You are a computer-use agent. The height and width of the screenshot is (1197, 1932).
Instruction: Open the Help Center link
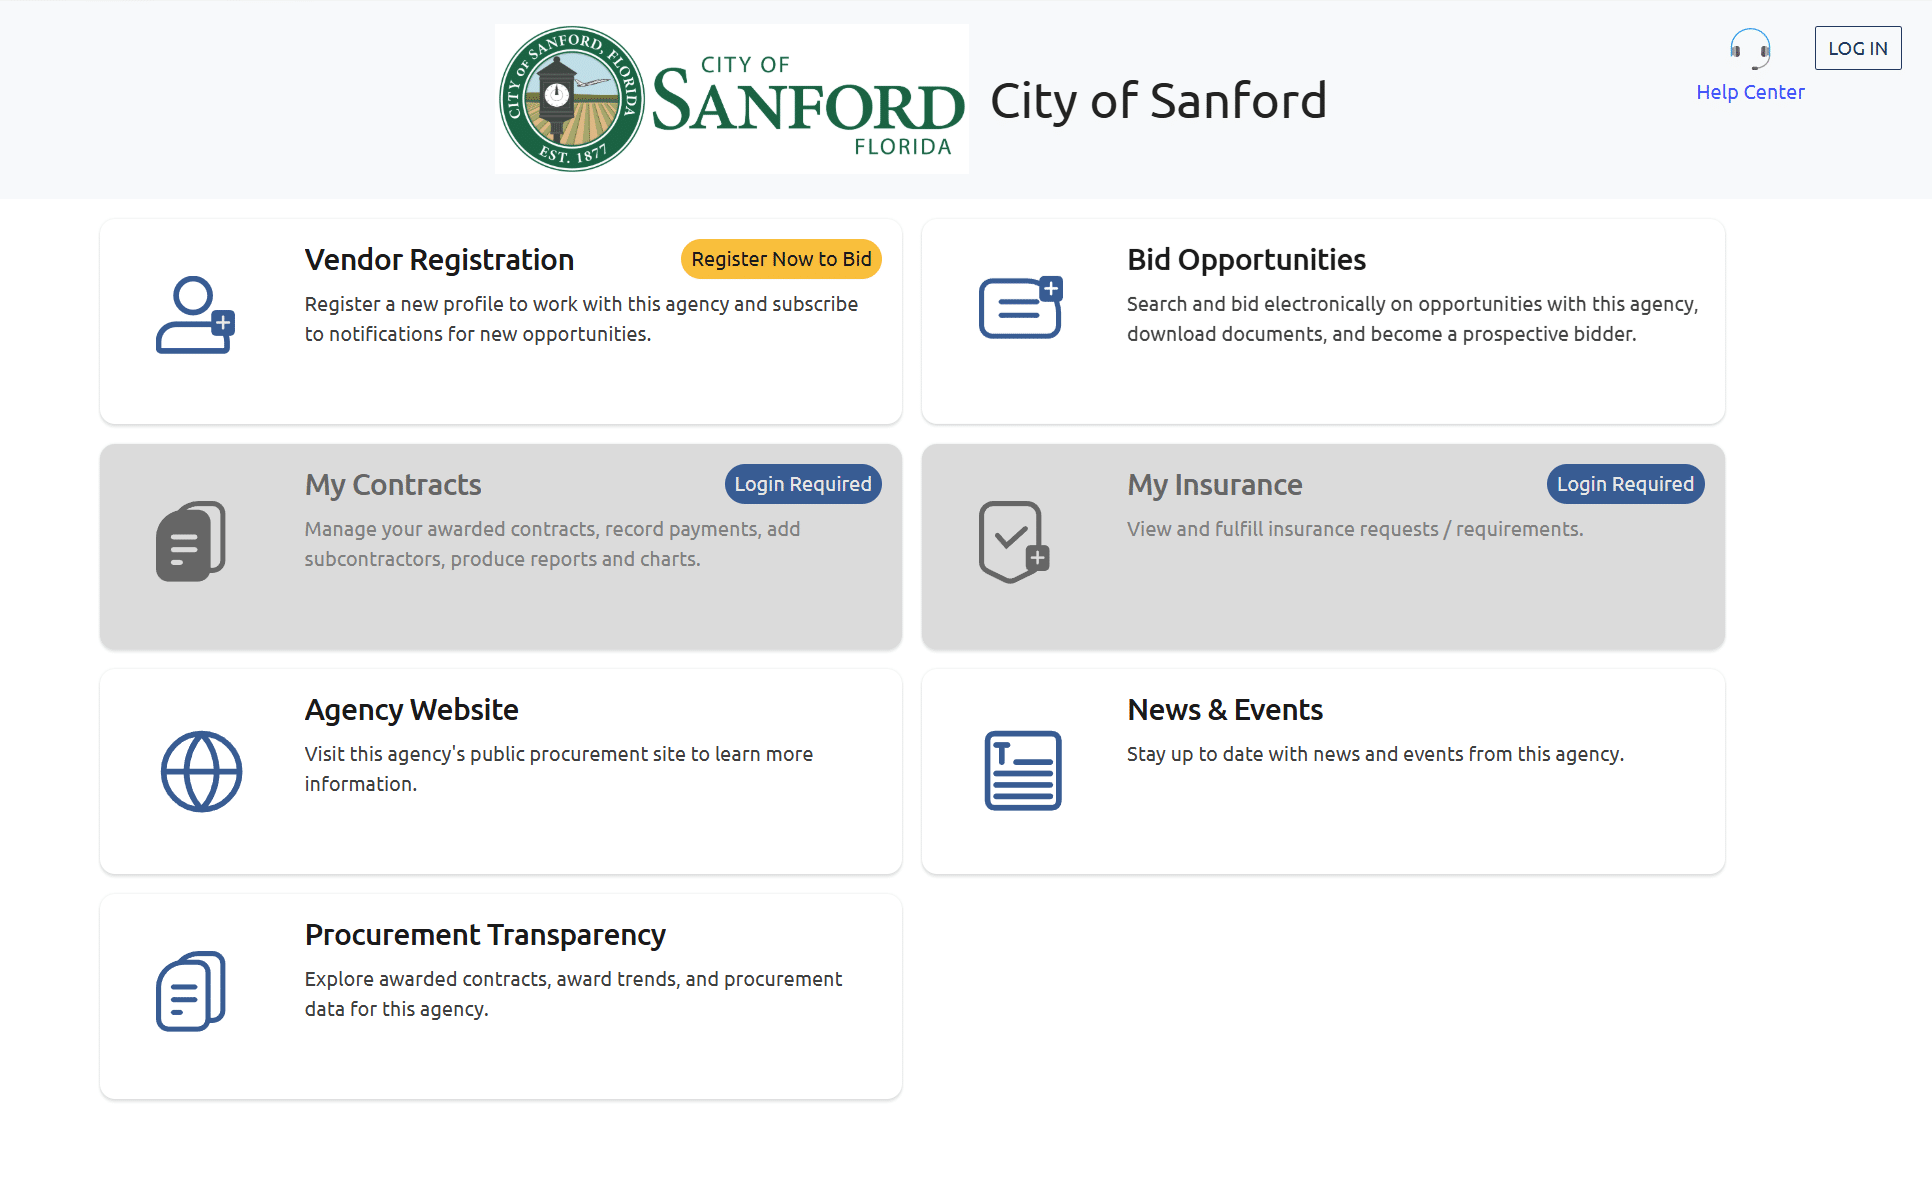pyautogui.click(x=1750, y=92)
